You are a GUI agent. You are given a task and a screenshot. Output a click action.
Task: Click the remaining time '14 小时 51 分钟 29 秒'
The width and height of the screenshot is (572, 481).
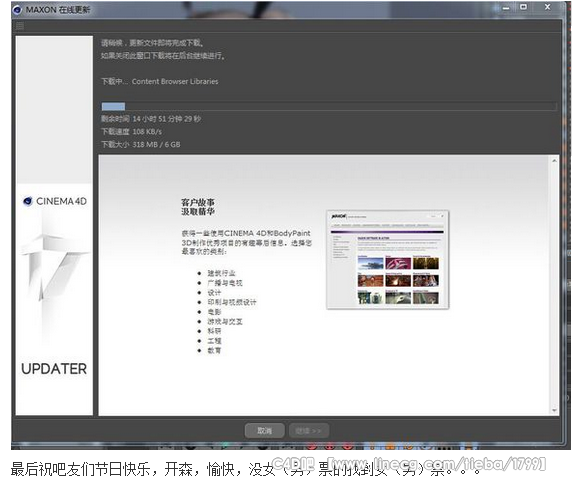pyautogui.click(x=167, y=119)
